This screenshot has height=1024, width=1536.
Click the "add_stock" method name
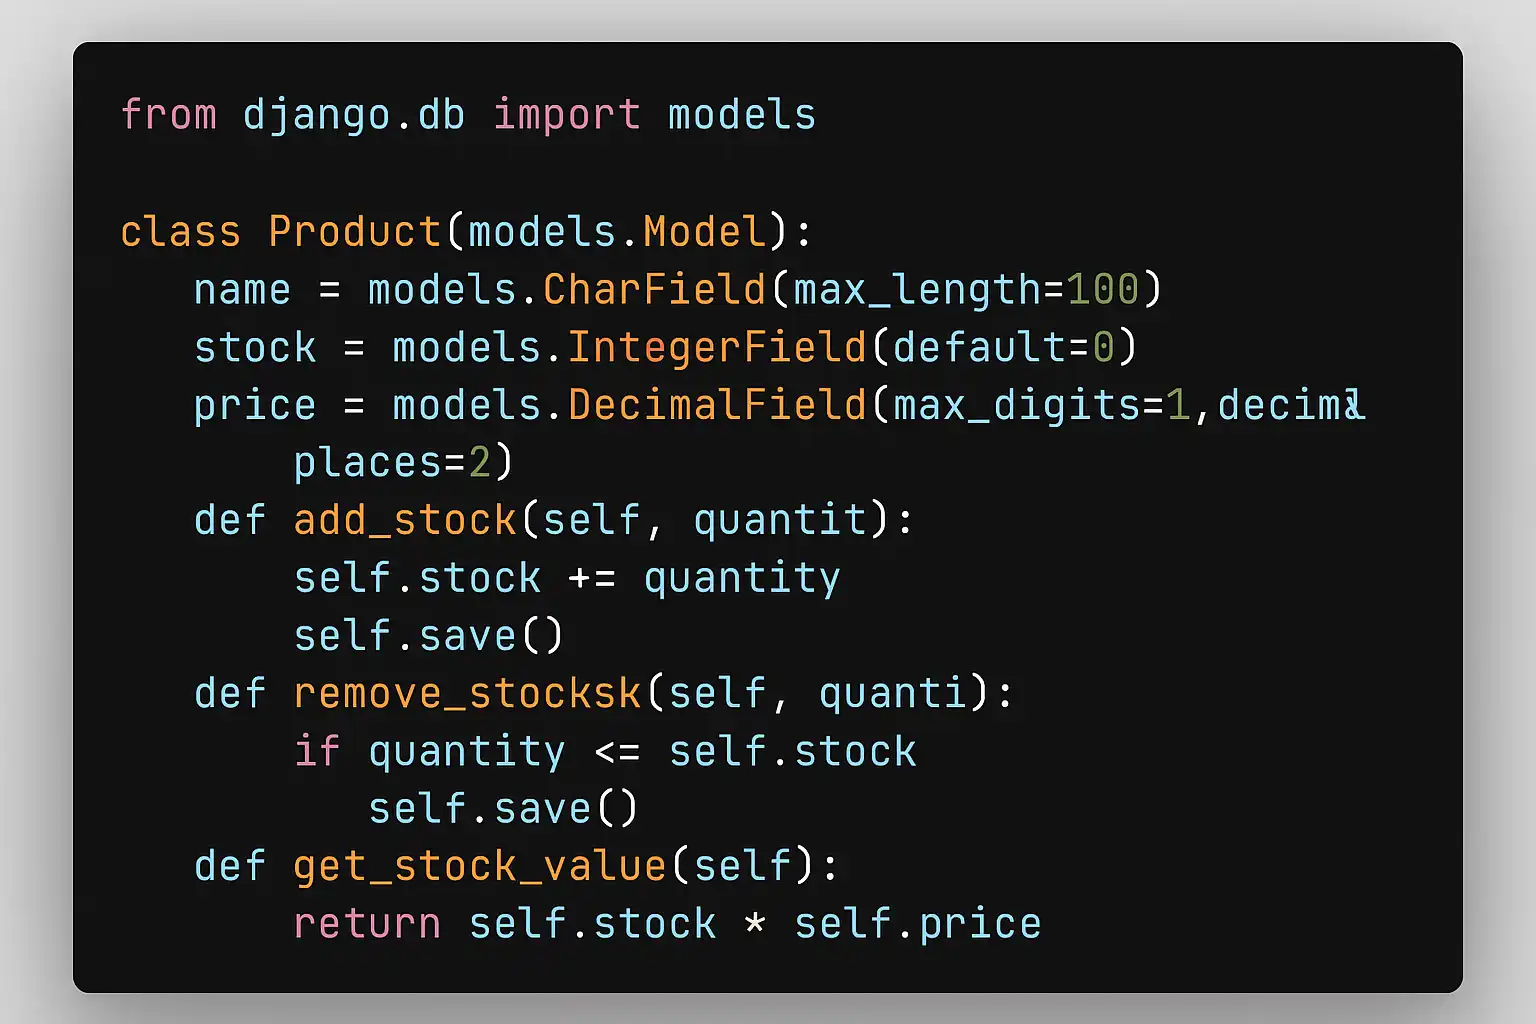pyautogui.click(x=404, y=521)
